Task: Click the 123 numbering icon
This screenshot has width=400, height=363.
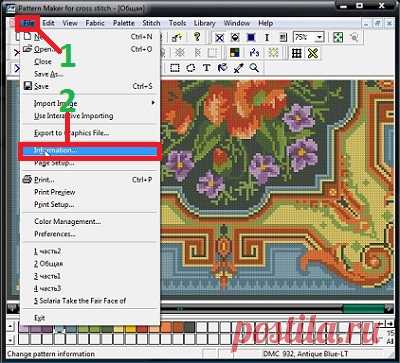Action: click(x=254, y=53)
